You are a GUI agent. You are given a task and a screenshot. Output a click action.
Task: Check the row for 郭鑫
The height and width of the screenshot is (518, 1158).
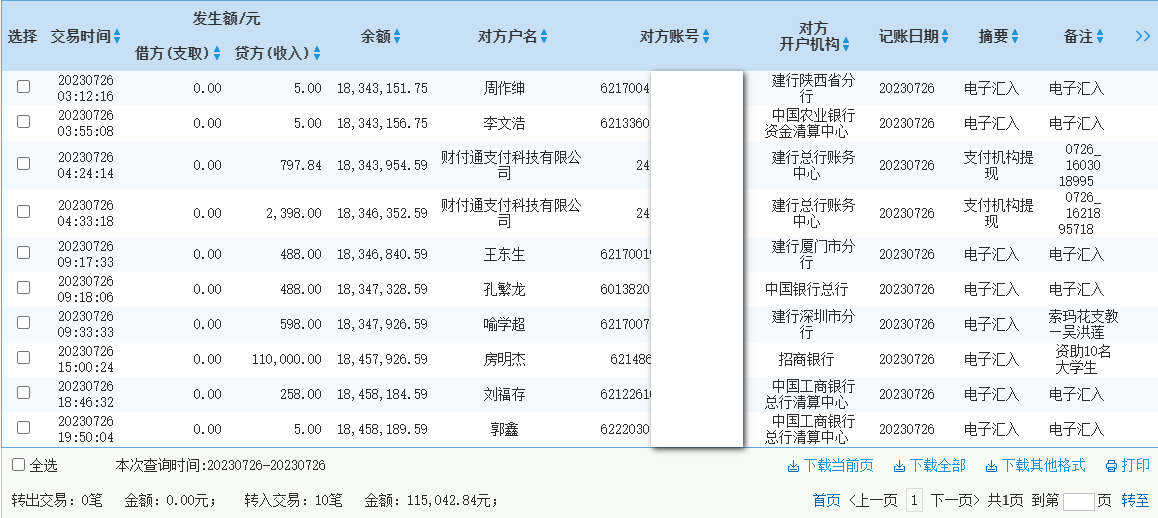pyautogui.click(x=24, y=427)
